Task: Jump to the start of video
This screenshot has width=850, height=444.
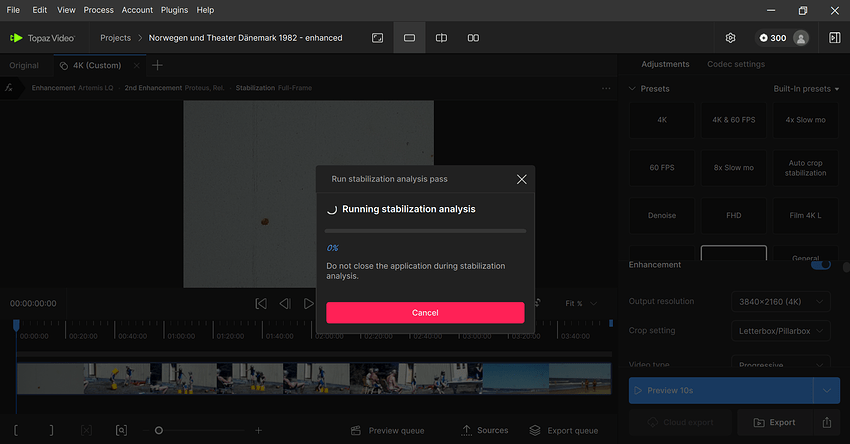Action: [x=261, y=304]
